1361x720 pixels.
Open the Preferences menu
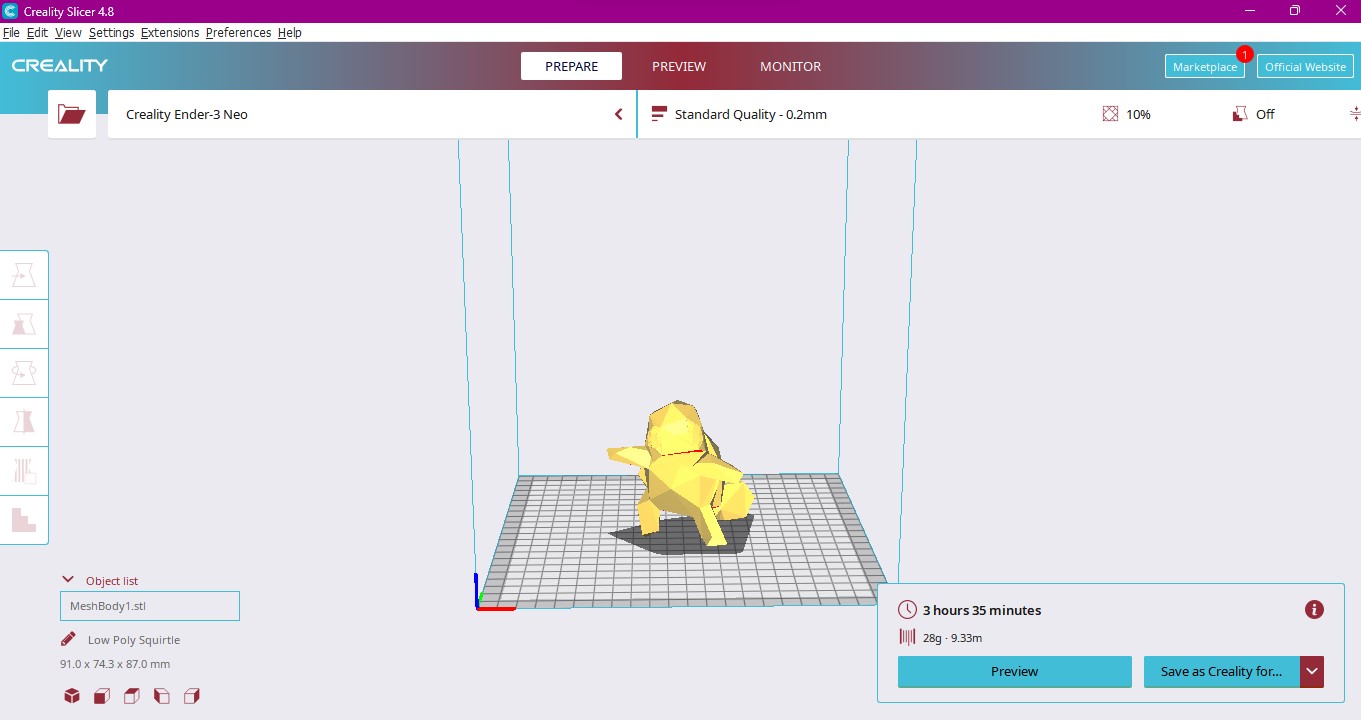click(238, 33)
